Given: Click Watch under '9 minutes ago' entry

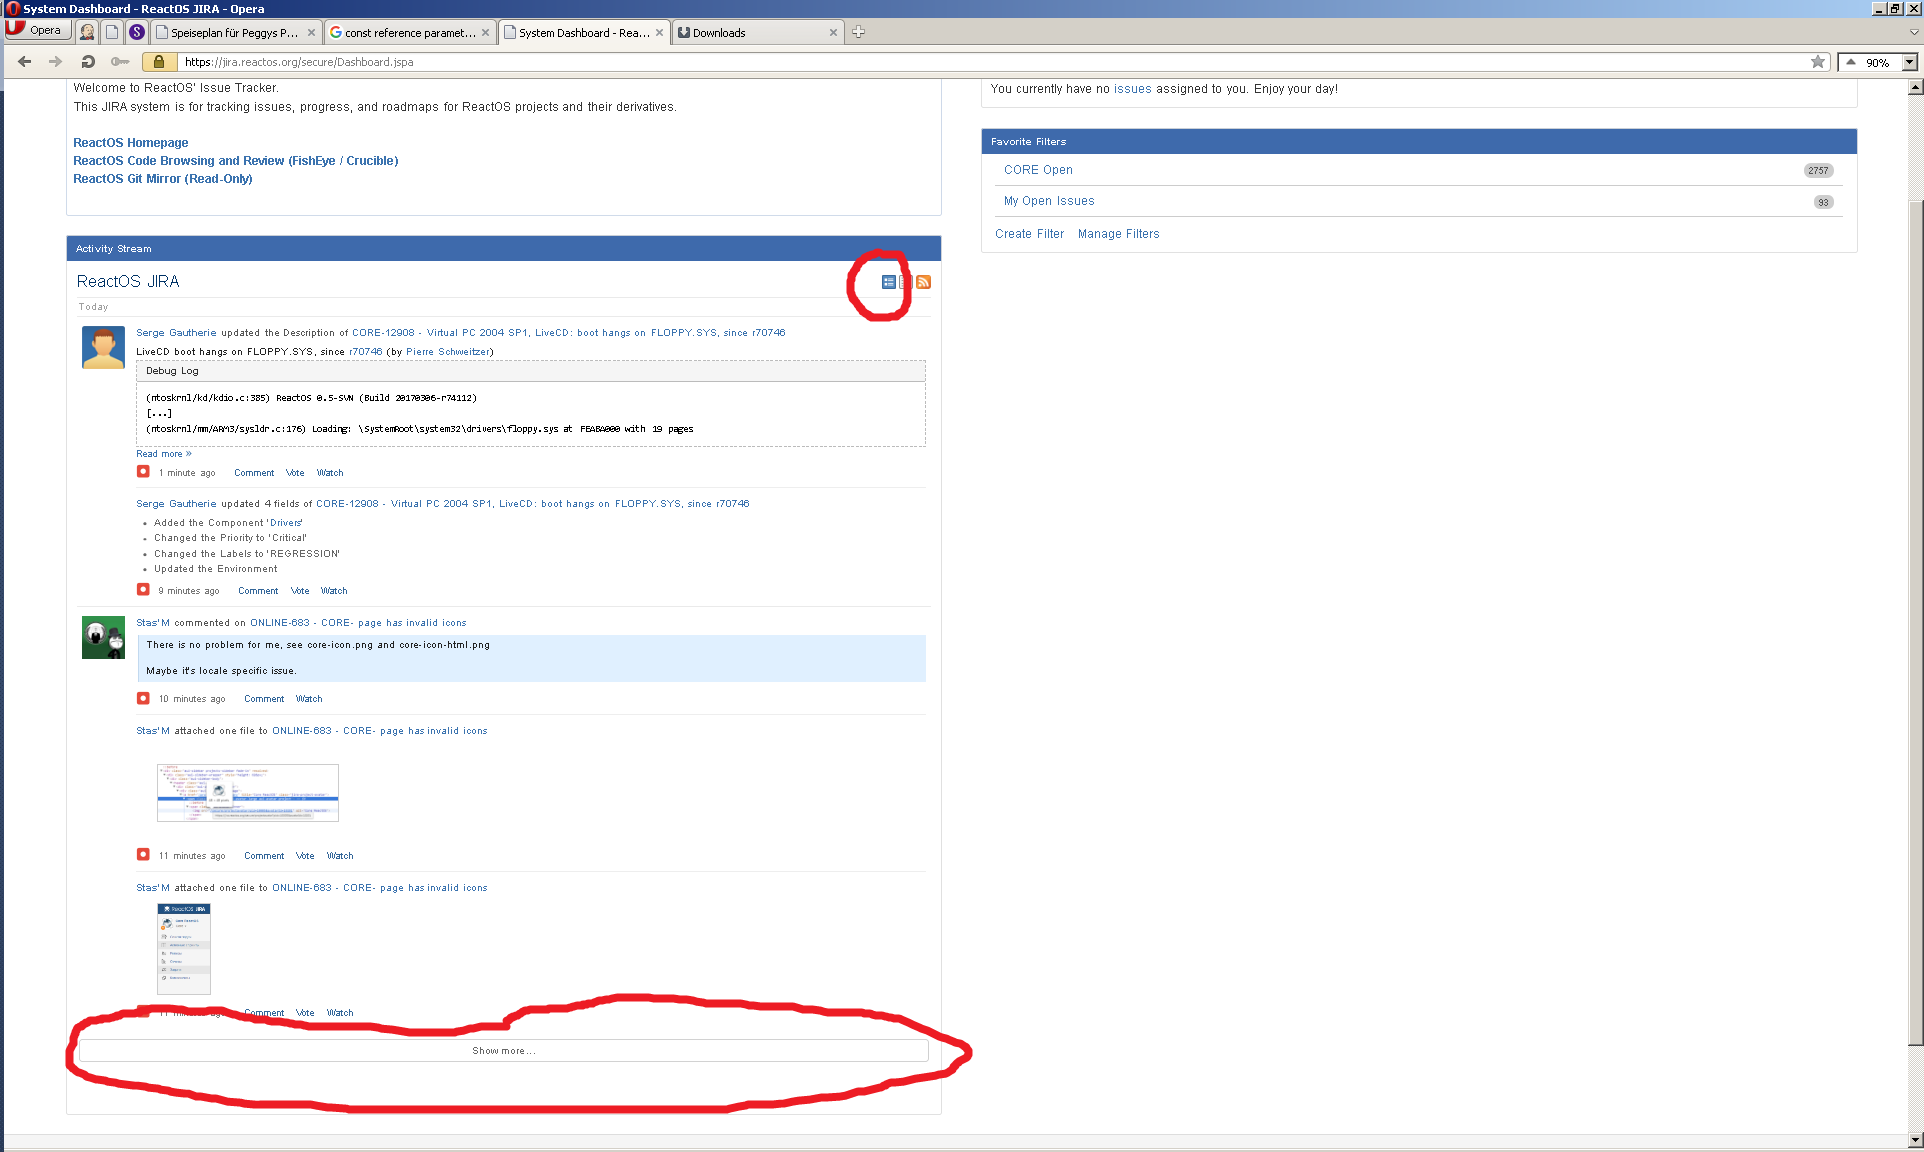Looking at the screenshot, I should click(334, 591).
